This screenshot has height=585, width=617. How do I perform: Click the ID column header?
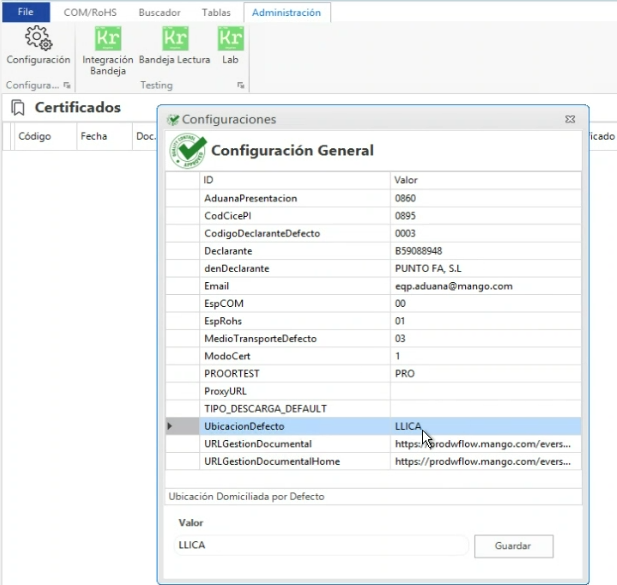294,180
